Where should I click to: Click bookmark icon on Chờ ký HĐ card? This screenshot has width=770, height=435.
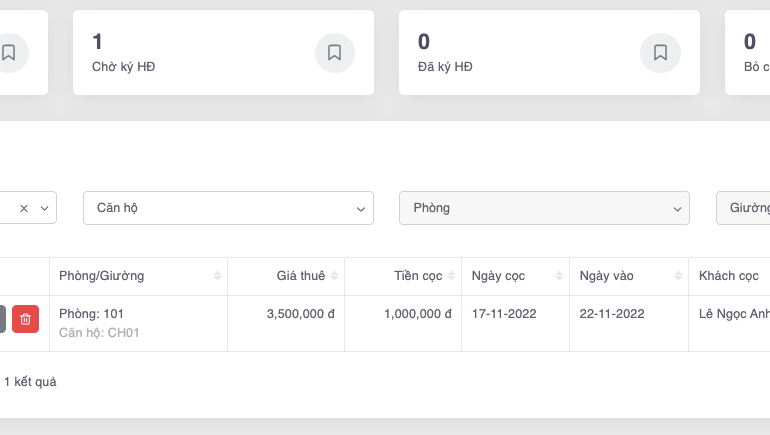click(335, 53)
